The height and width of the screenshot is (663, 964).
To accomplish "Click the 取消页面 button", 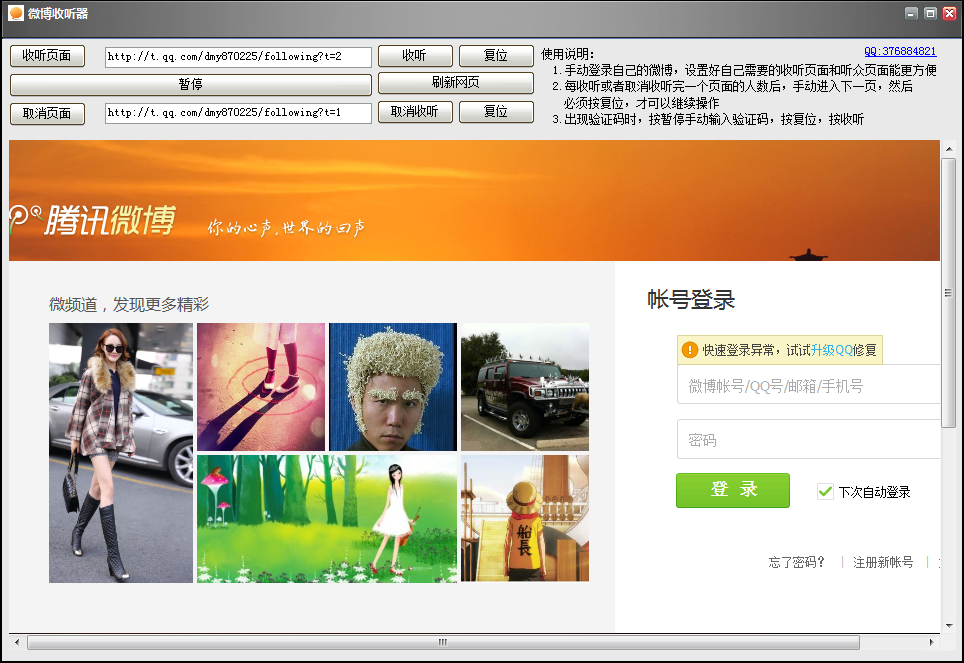I will [47, 113].
